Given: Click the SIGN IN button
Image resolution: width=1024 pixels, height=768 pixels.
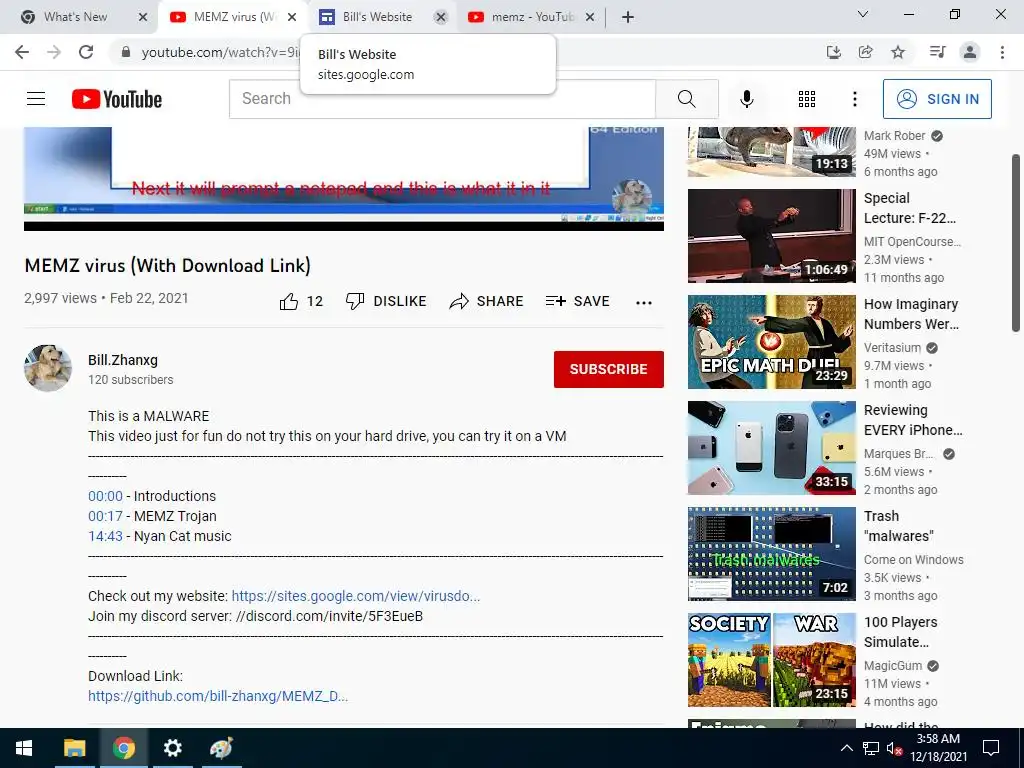Looking at the screenshot, I should pos(937,99).
